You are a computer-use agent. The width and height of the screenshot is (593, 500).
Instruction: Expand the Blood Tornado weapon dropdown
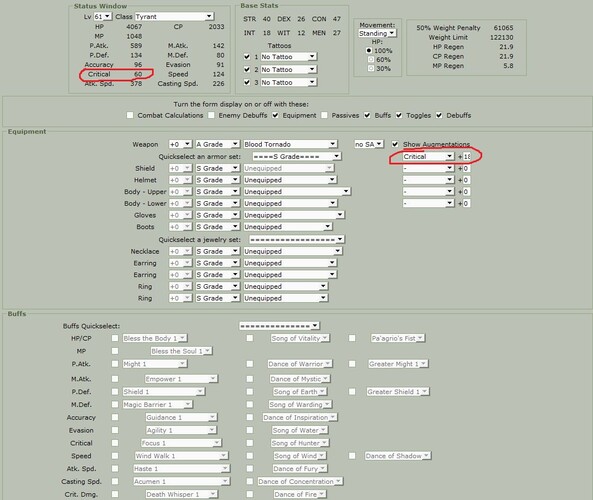click(290, 144)
